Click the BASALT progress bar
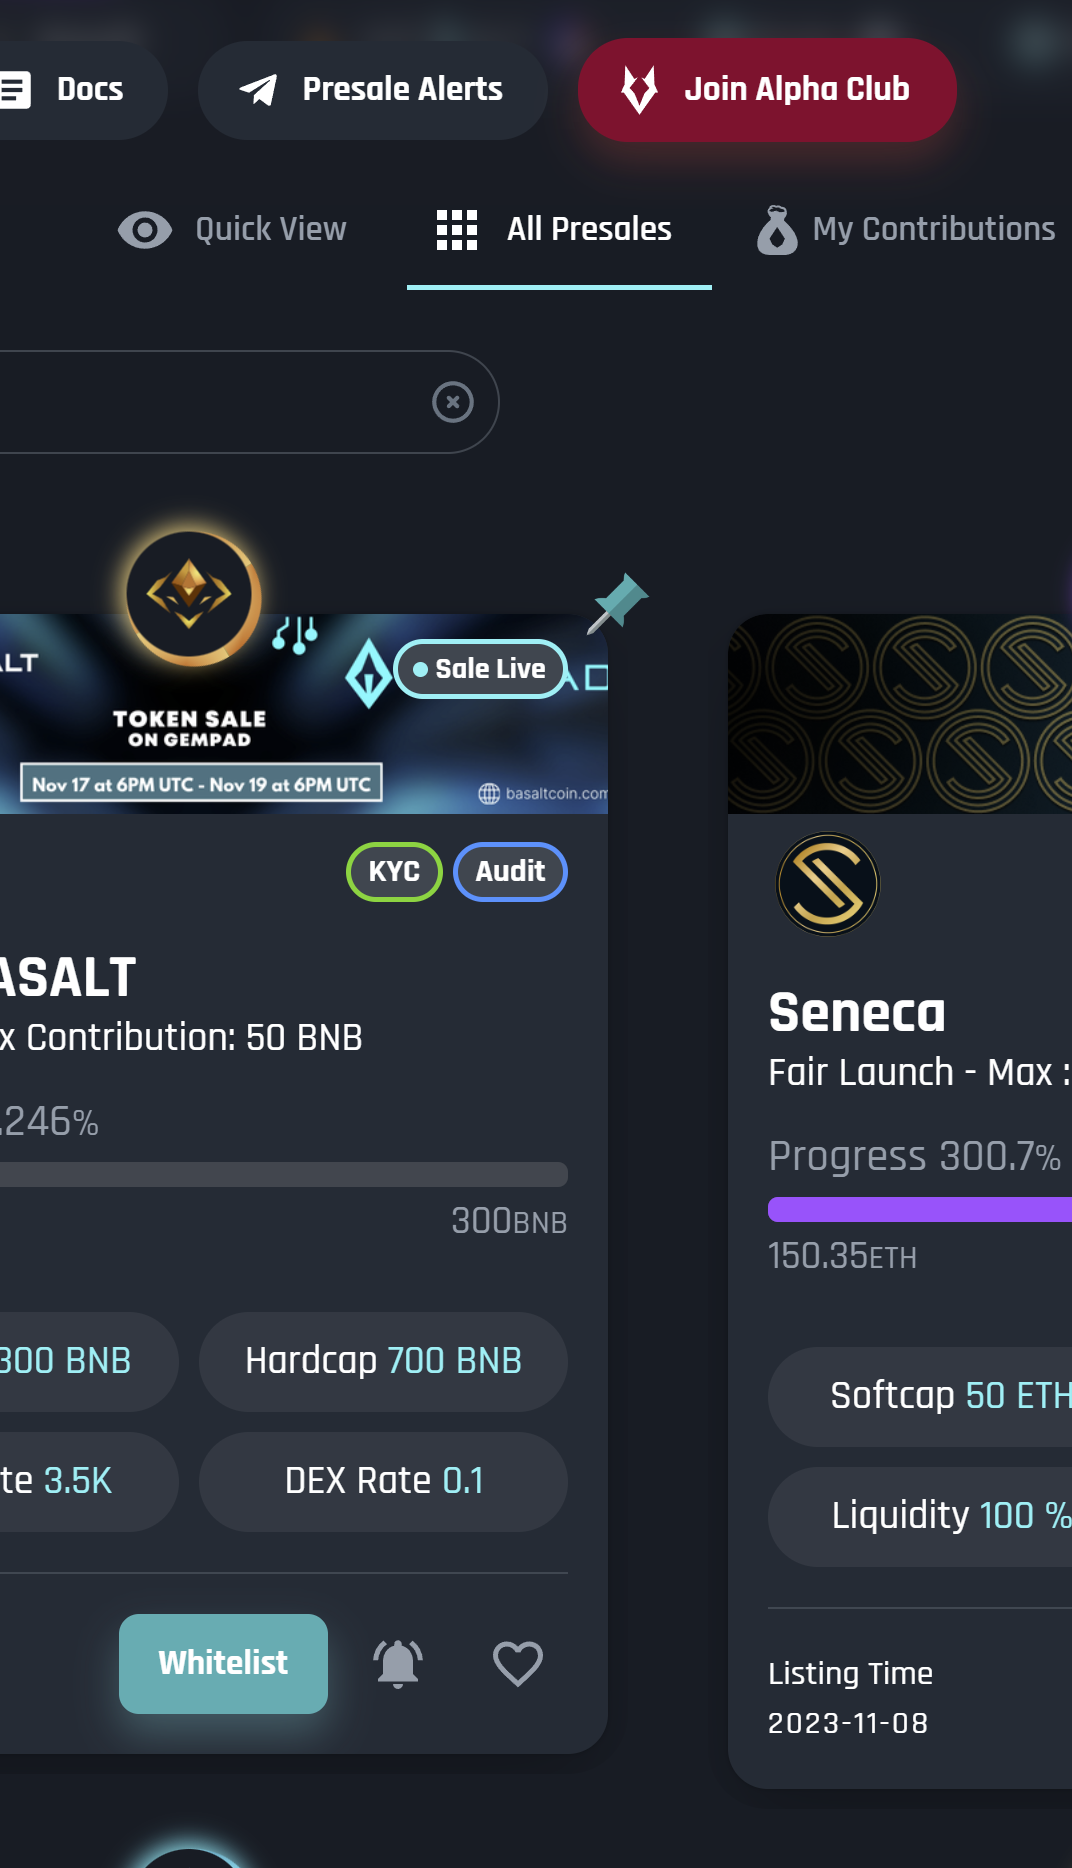 coord(280,1174)
